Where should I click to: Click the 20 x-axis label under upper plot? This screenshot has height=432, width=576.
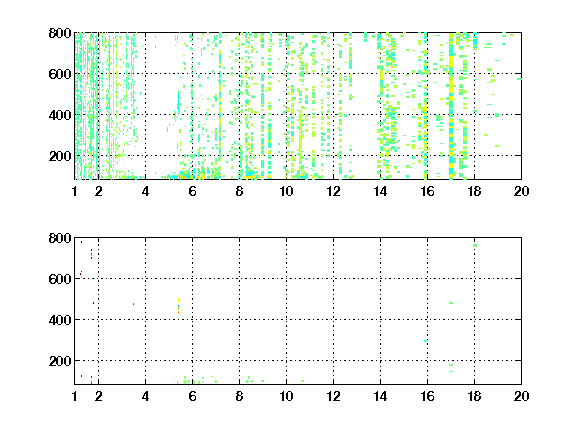tap(521, 191)
